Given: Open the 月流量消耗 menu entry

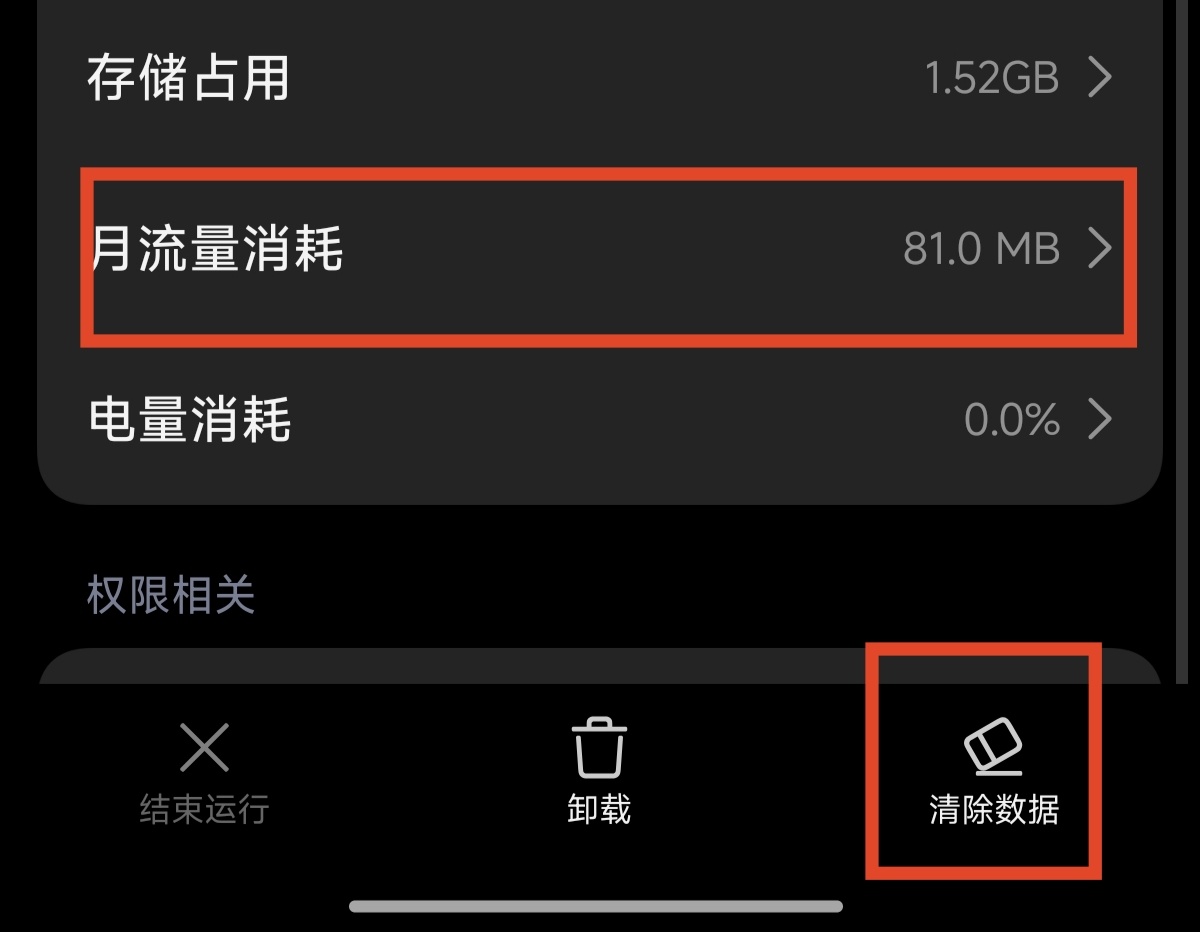Looking at the screenshot, I should tap(600, 248).
